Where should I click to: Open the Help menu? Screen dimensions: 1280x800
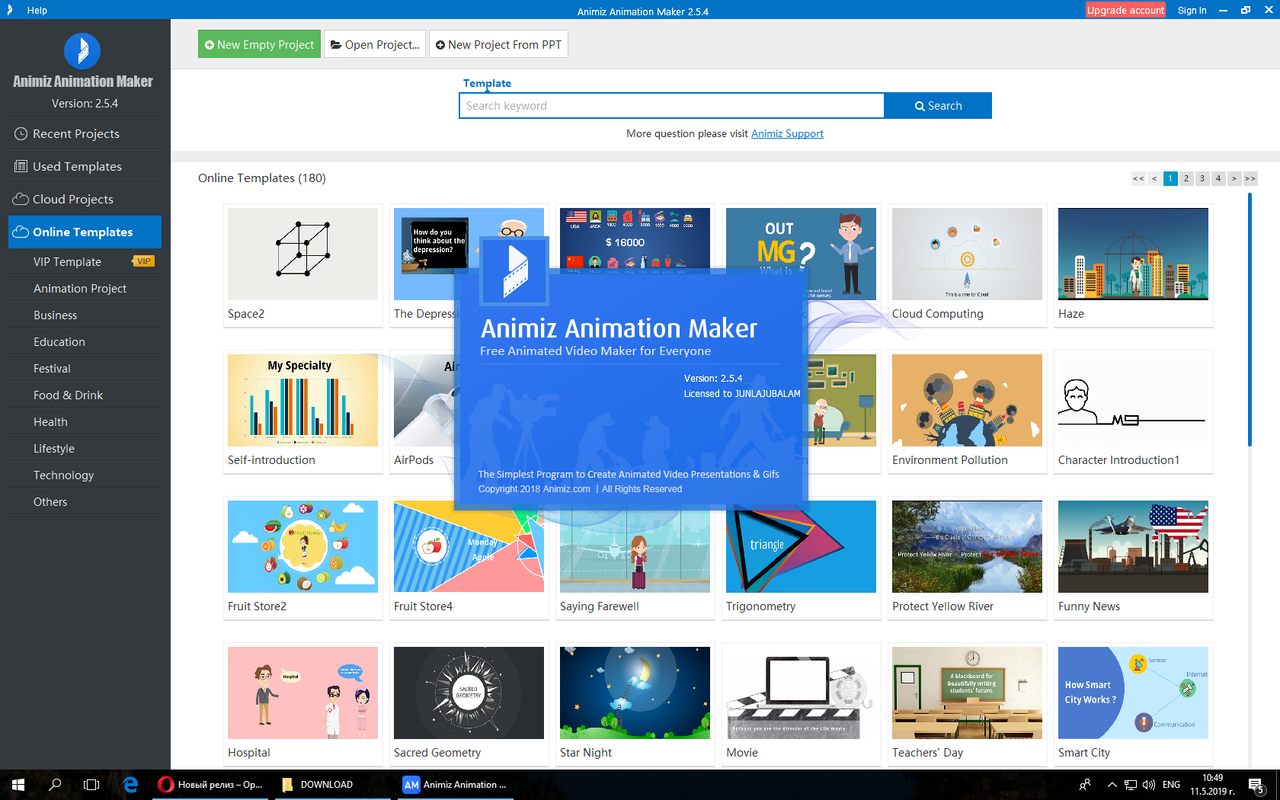click(37, 10)
